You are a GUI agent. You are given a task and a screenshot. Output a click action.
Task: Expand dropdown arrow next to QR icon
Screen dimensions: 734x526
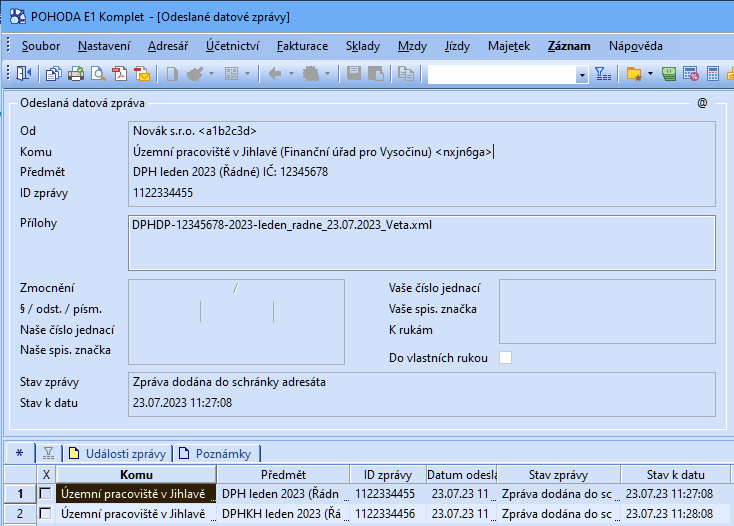click(x=247, y=73)
